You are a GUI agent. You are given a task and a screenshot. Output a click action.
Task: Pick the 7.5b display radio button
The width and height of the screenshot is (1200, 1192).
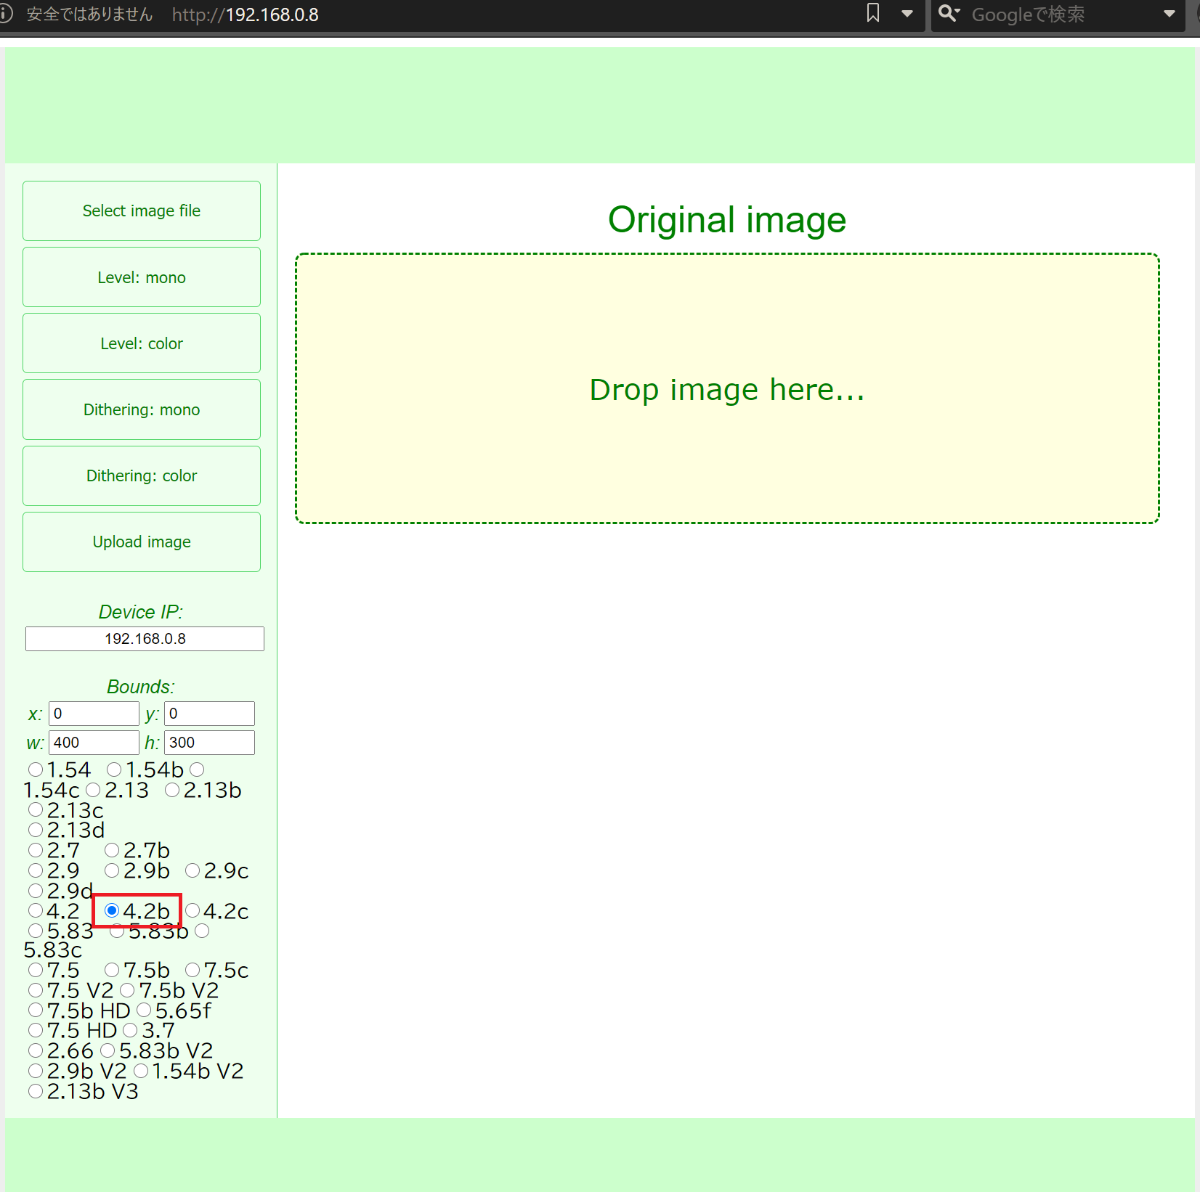tap(112, 970)
